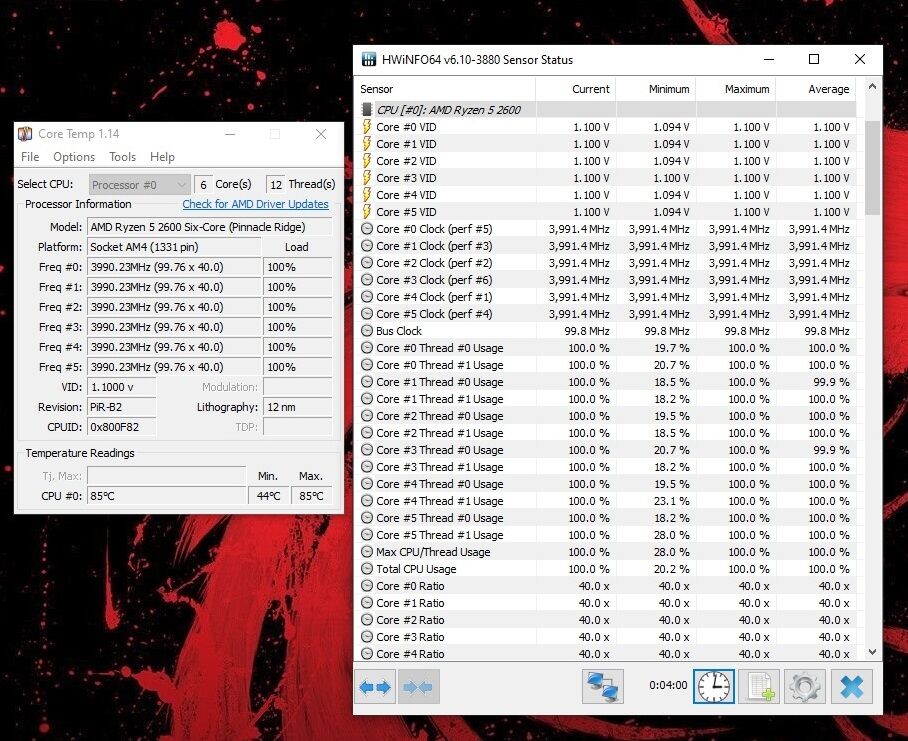
Task: Click the lightning icon beside Core #1 VID
Action: coord(367,144)
